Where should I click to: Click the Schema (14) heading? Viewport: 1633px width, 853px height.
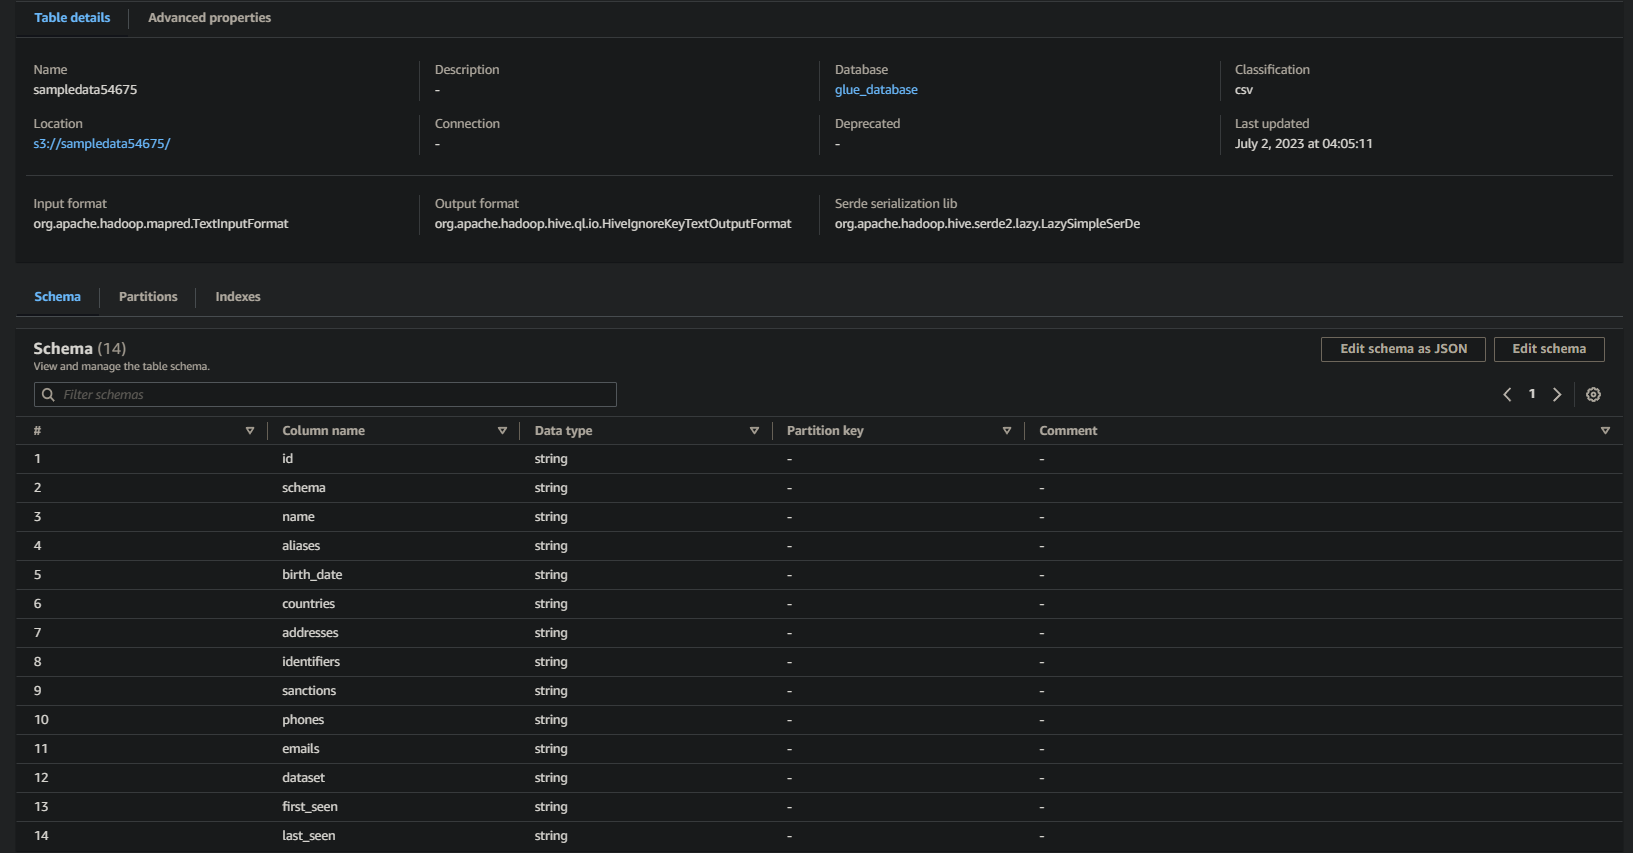[x=80, y=349]
